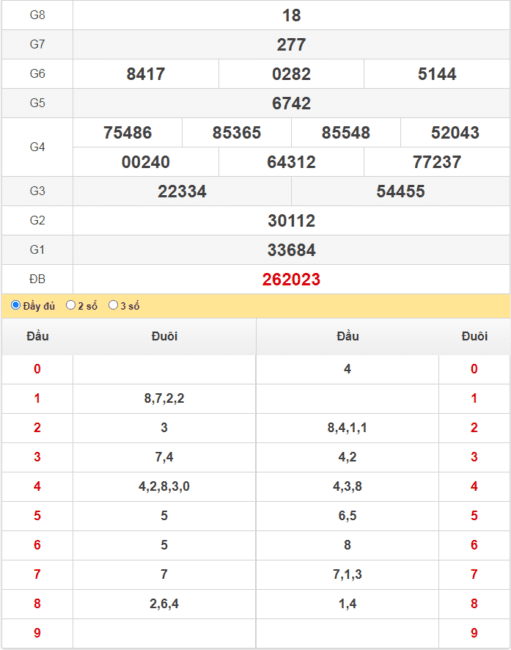The height and width of the screenshot is (650, 511).
Task: Click tail values 4,2,8,3,0 cell
Action: click(x=164, y=486)
